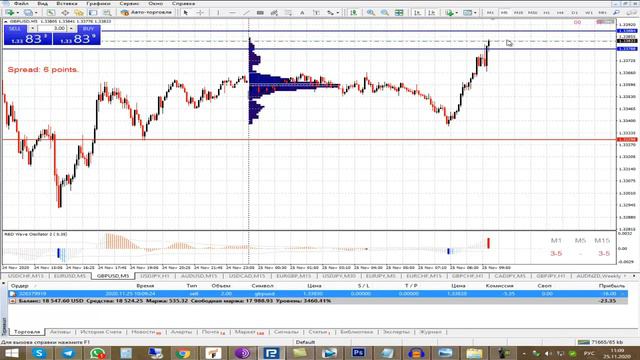Switch to the W1 timeframe
The width and height of the screenshot is (640, 360).
(589, 13)
